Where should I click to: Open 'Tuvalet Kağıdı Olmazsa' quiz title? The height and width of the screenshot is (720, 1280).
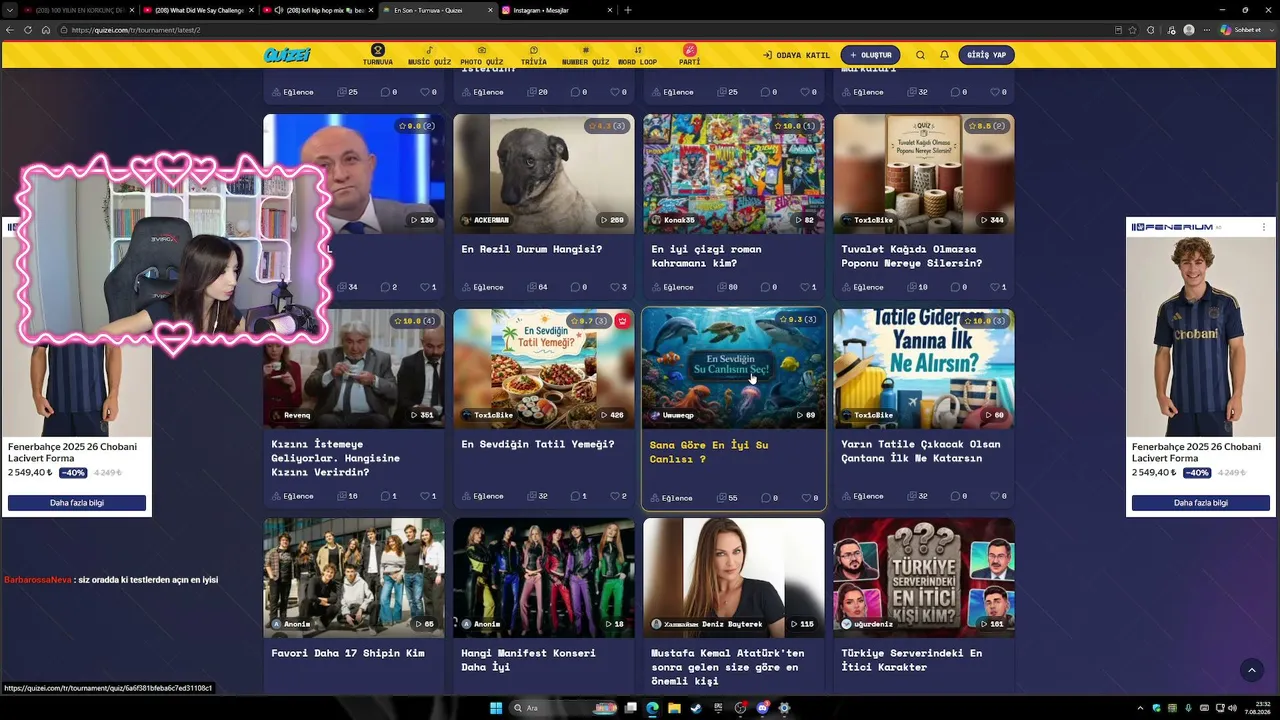911,256
